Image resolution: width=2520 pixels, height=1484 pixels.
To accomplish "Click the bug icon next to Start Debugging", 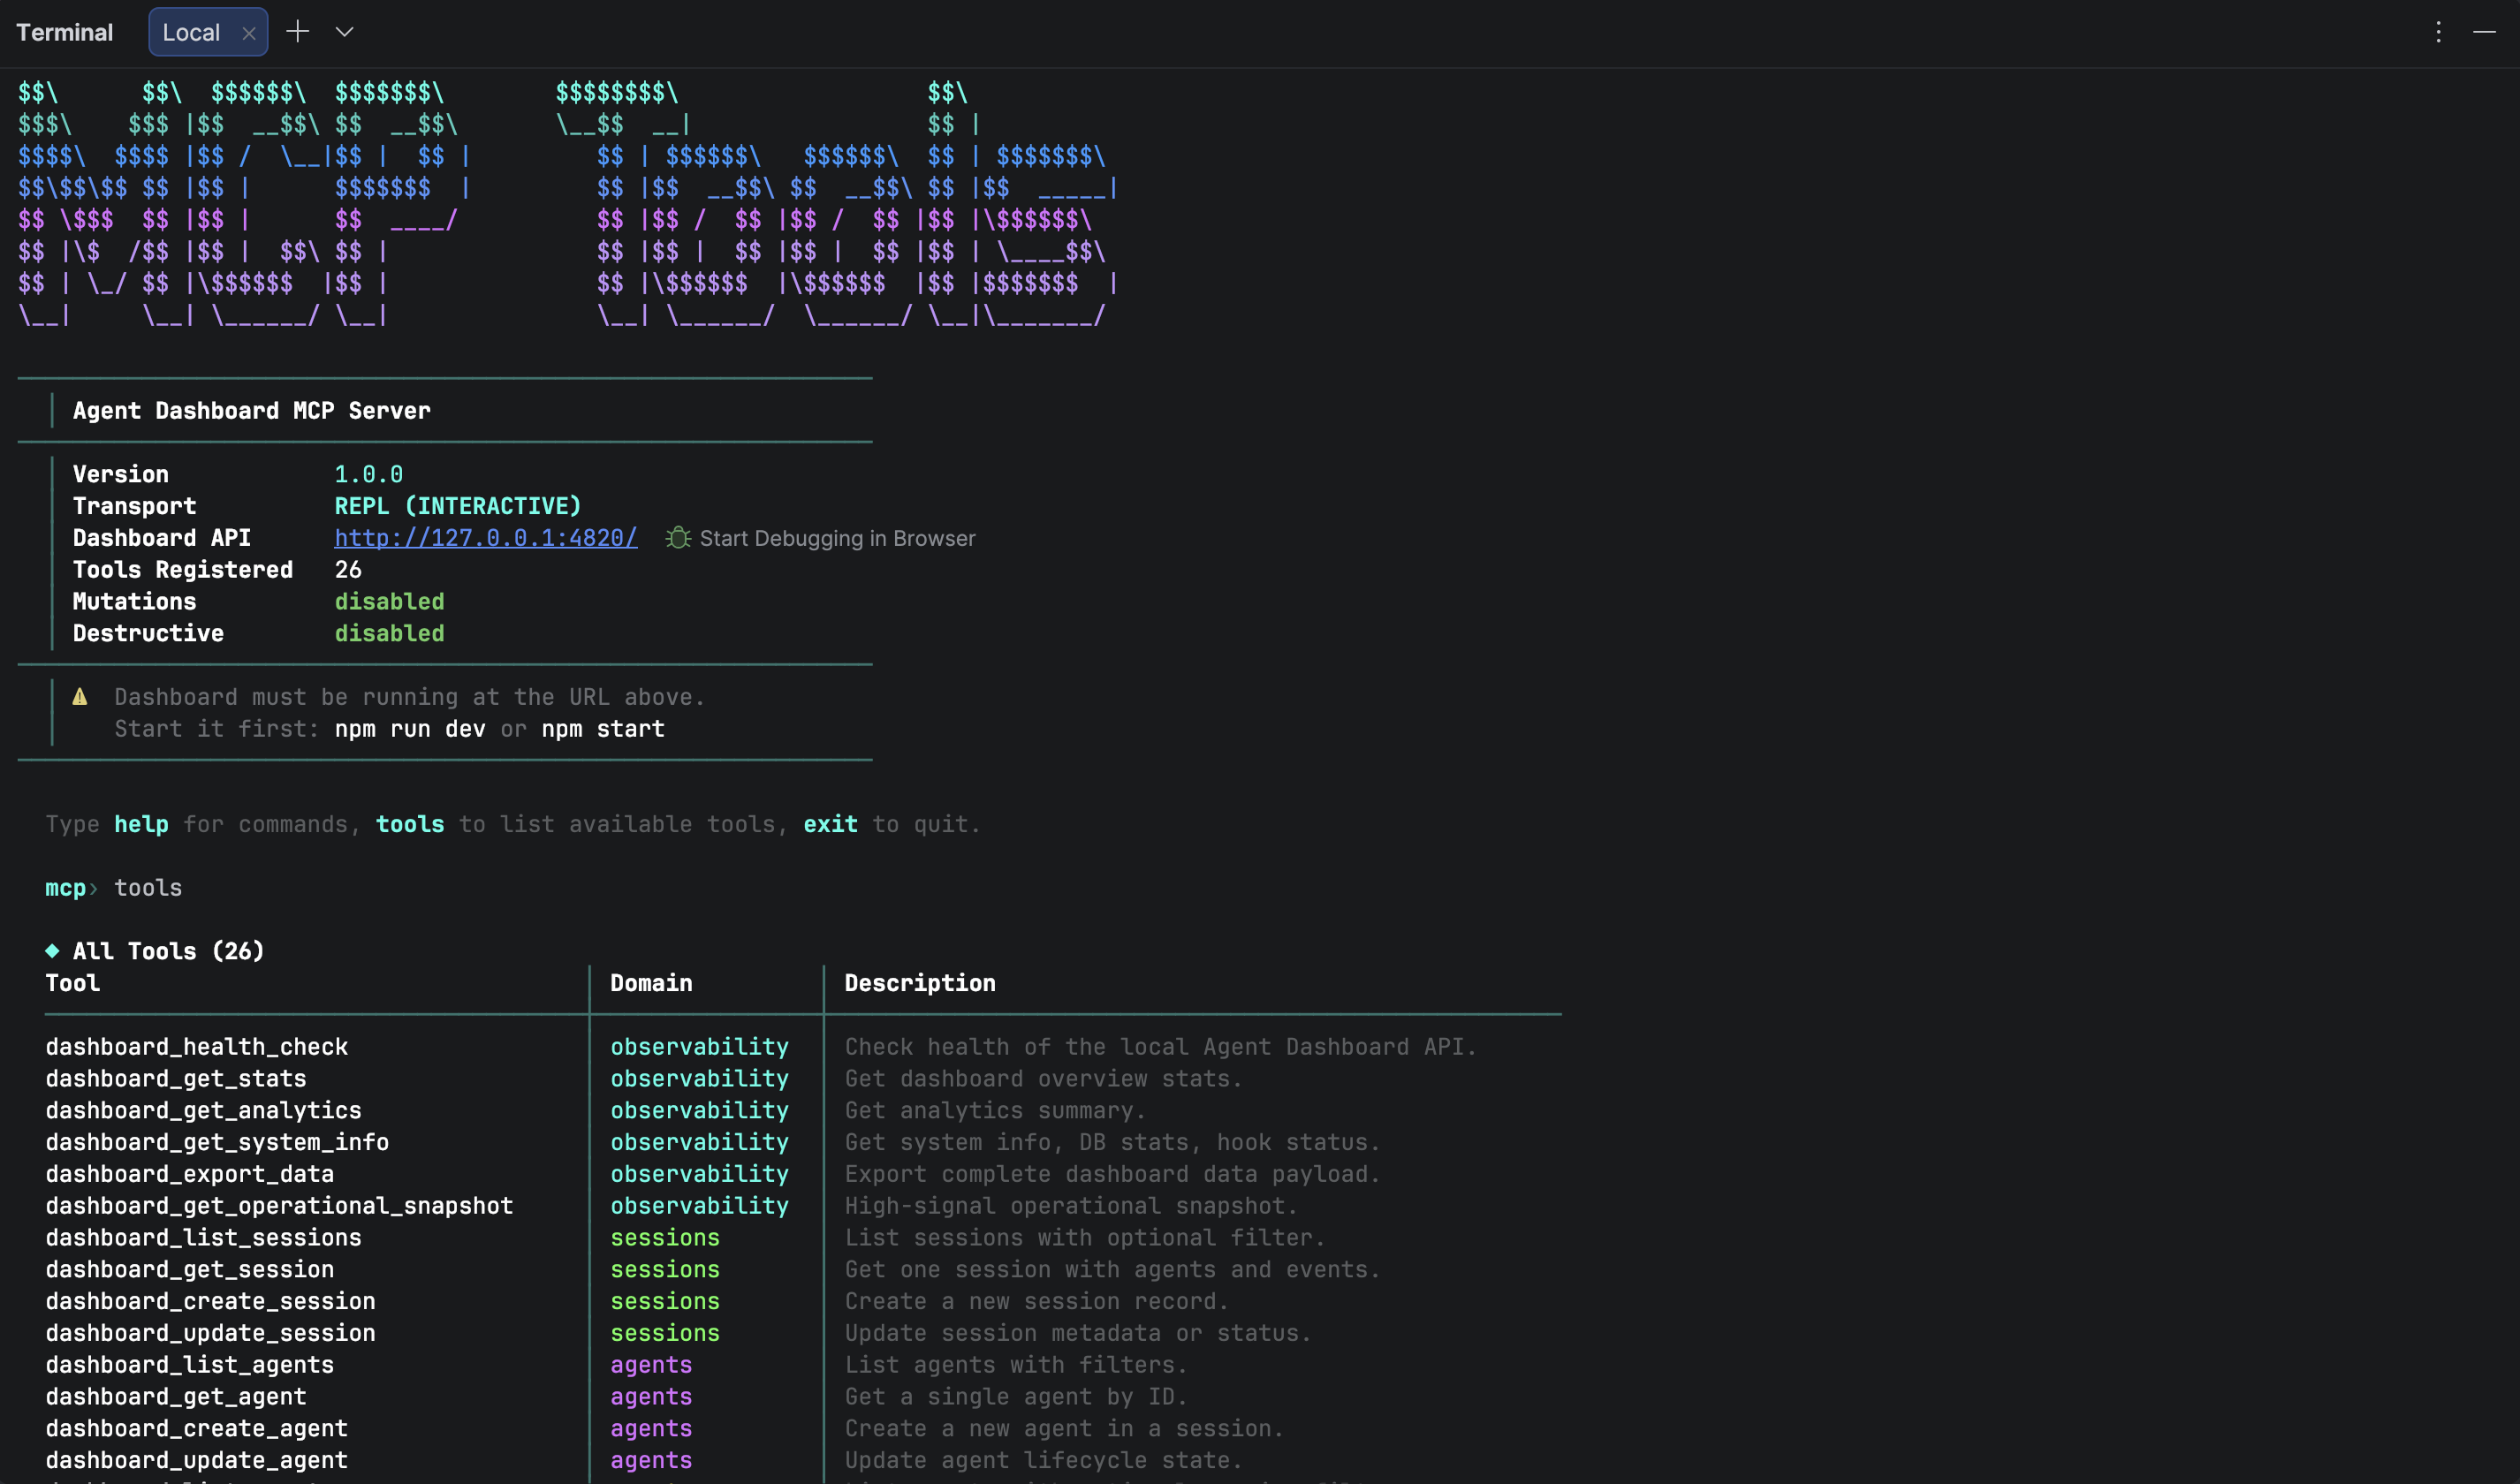I will [678, 538].
